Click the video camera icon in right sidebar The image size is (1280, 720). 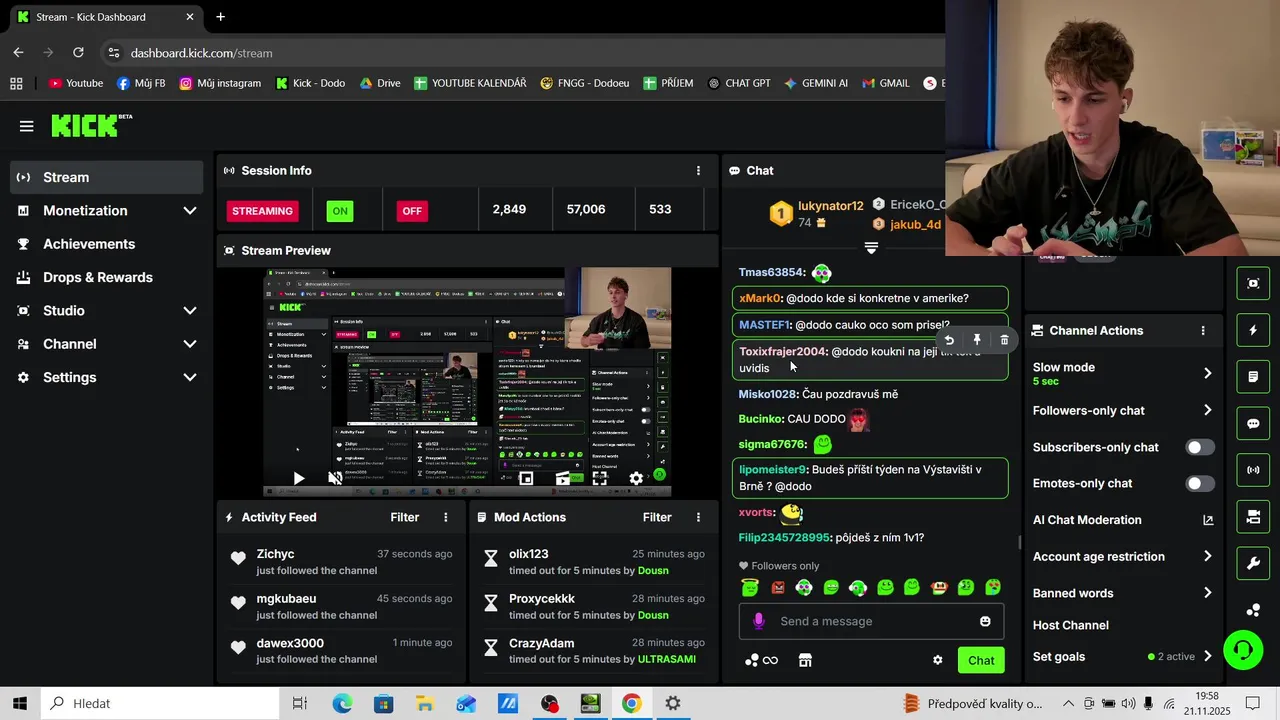[x=1253, y=517]
